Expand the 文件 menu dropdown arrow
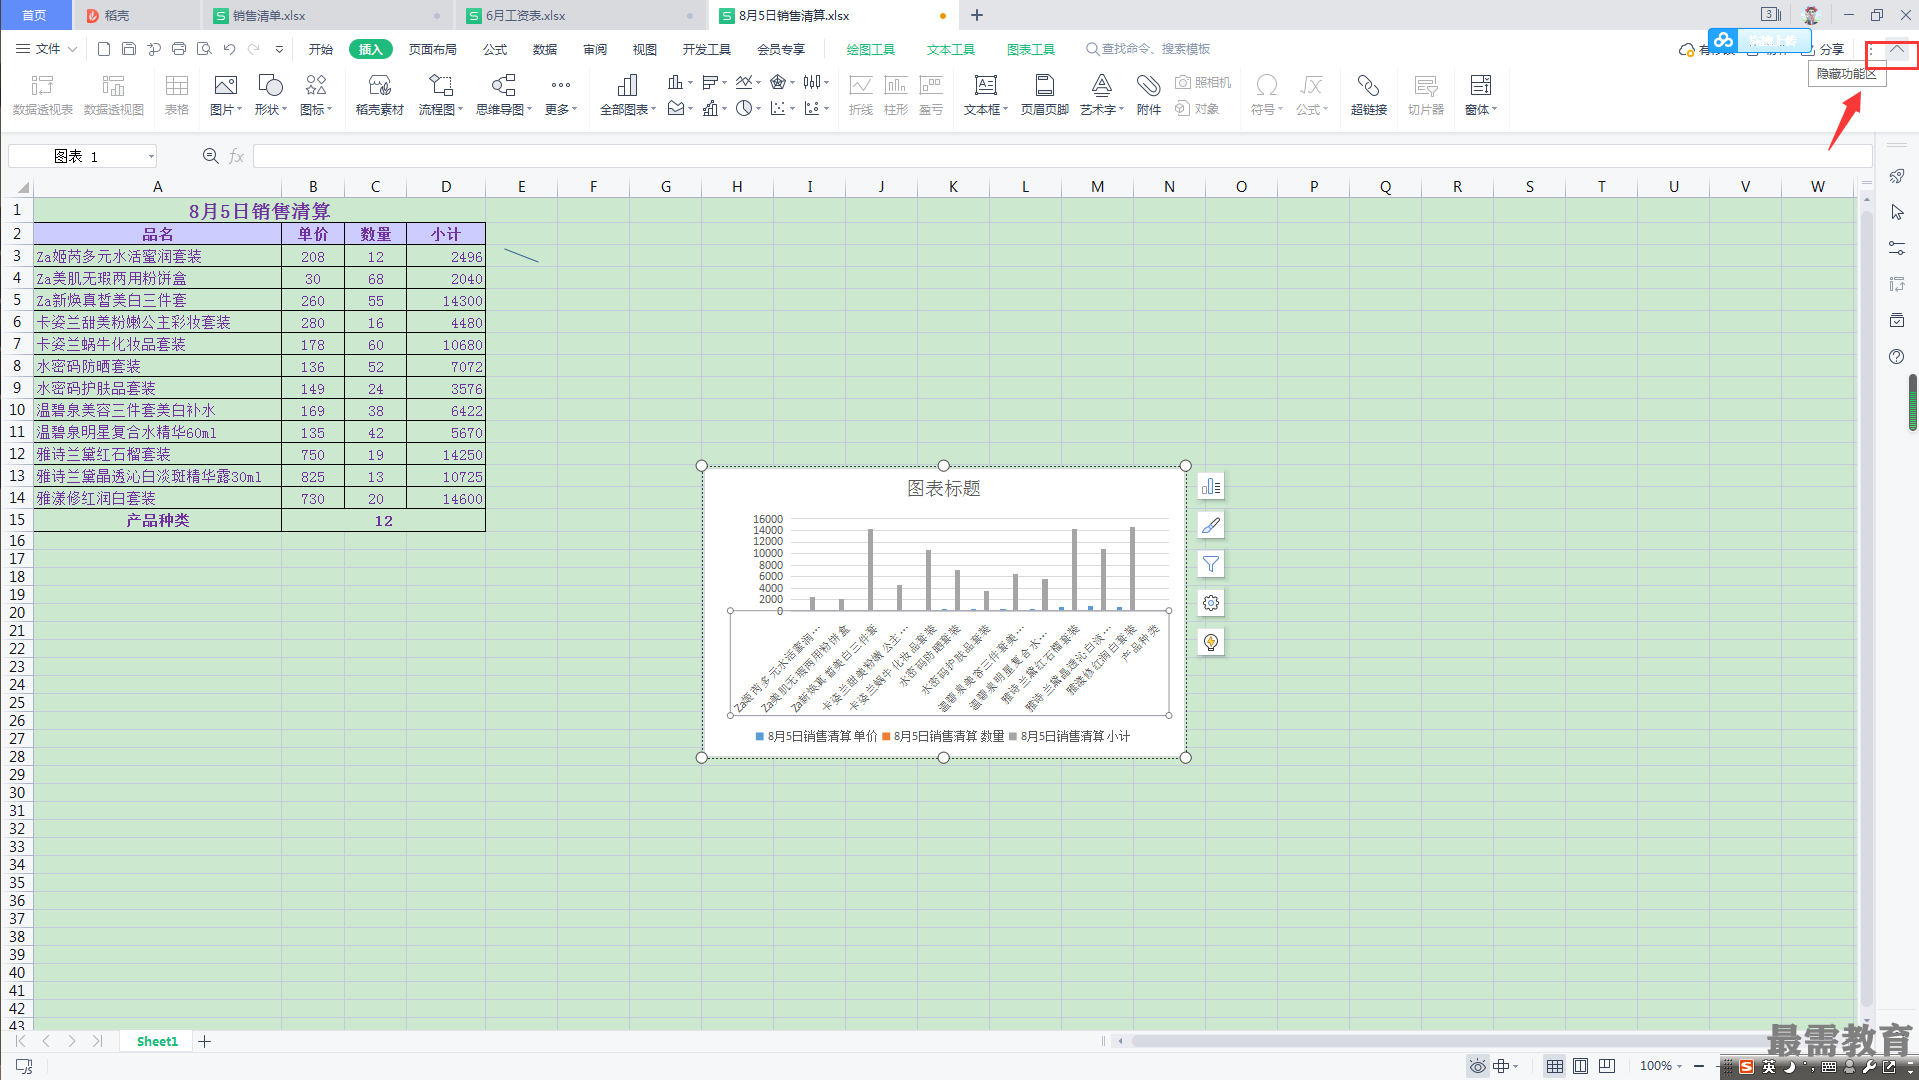The width and height of the screenshot is (1919, 1080). pos(72,49)
